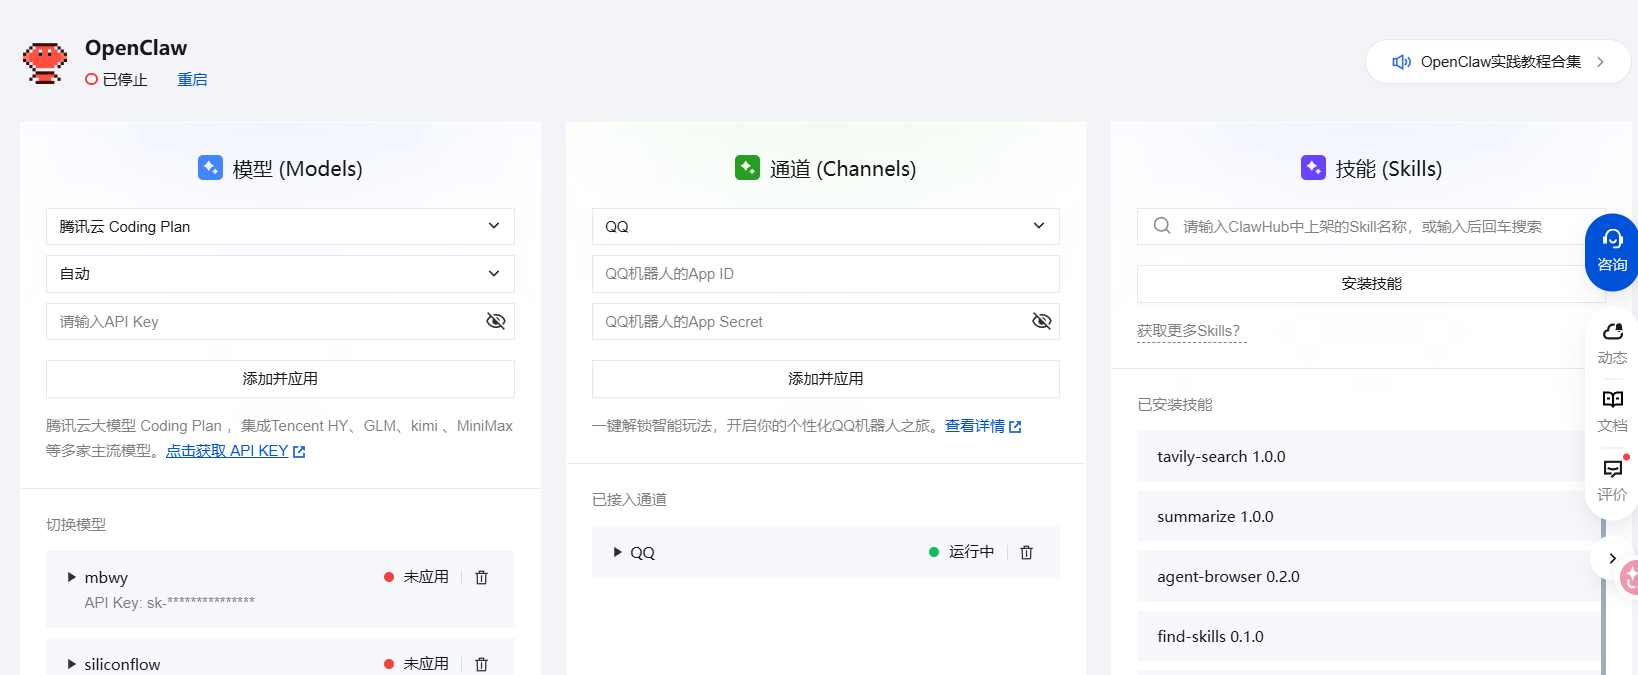Remove the QQ channel using trash icon
1638x675 pixels.
click(1026, 552)
